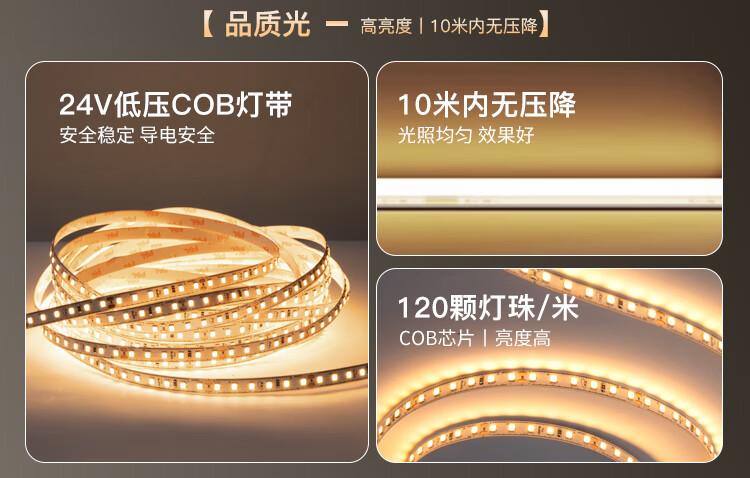Click the dash after 品质光

[x=337, y=24]
